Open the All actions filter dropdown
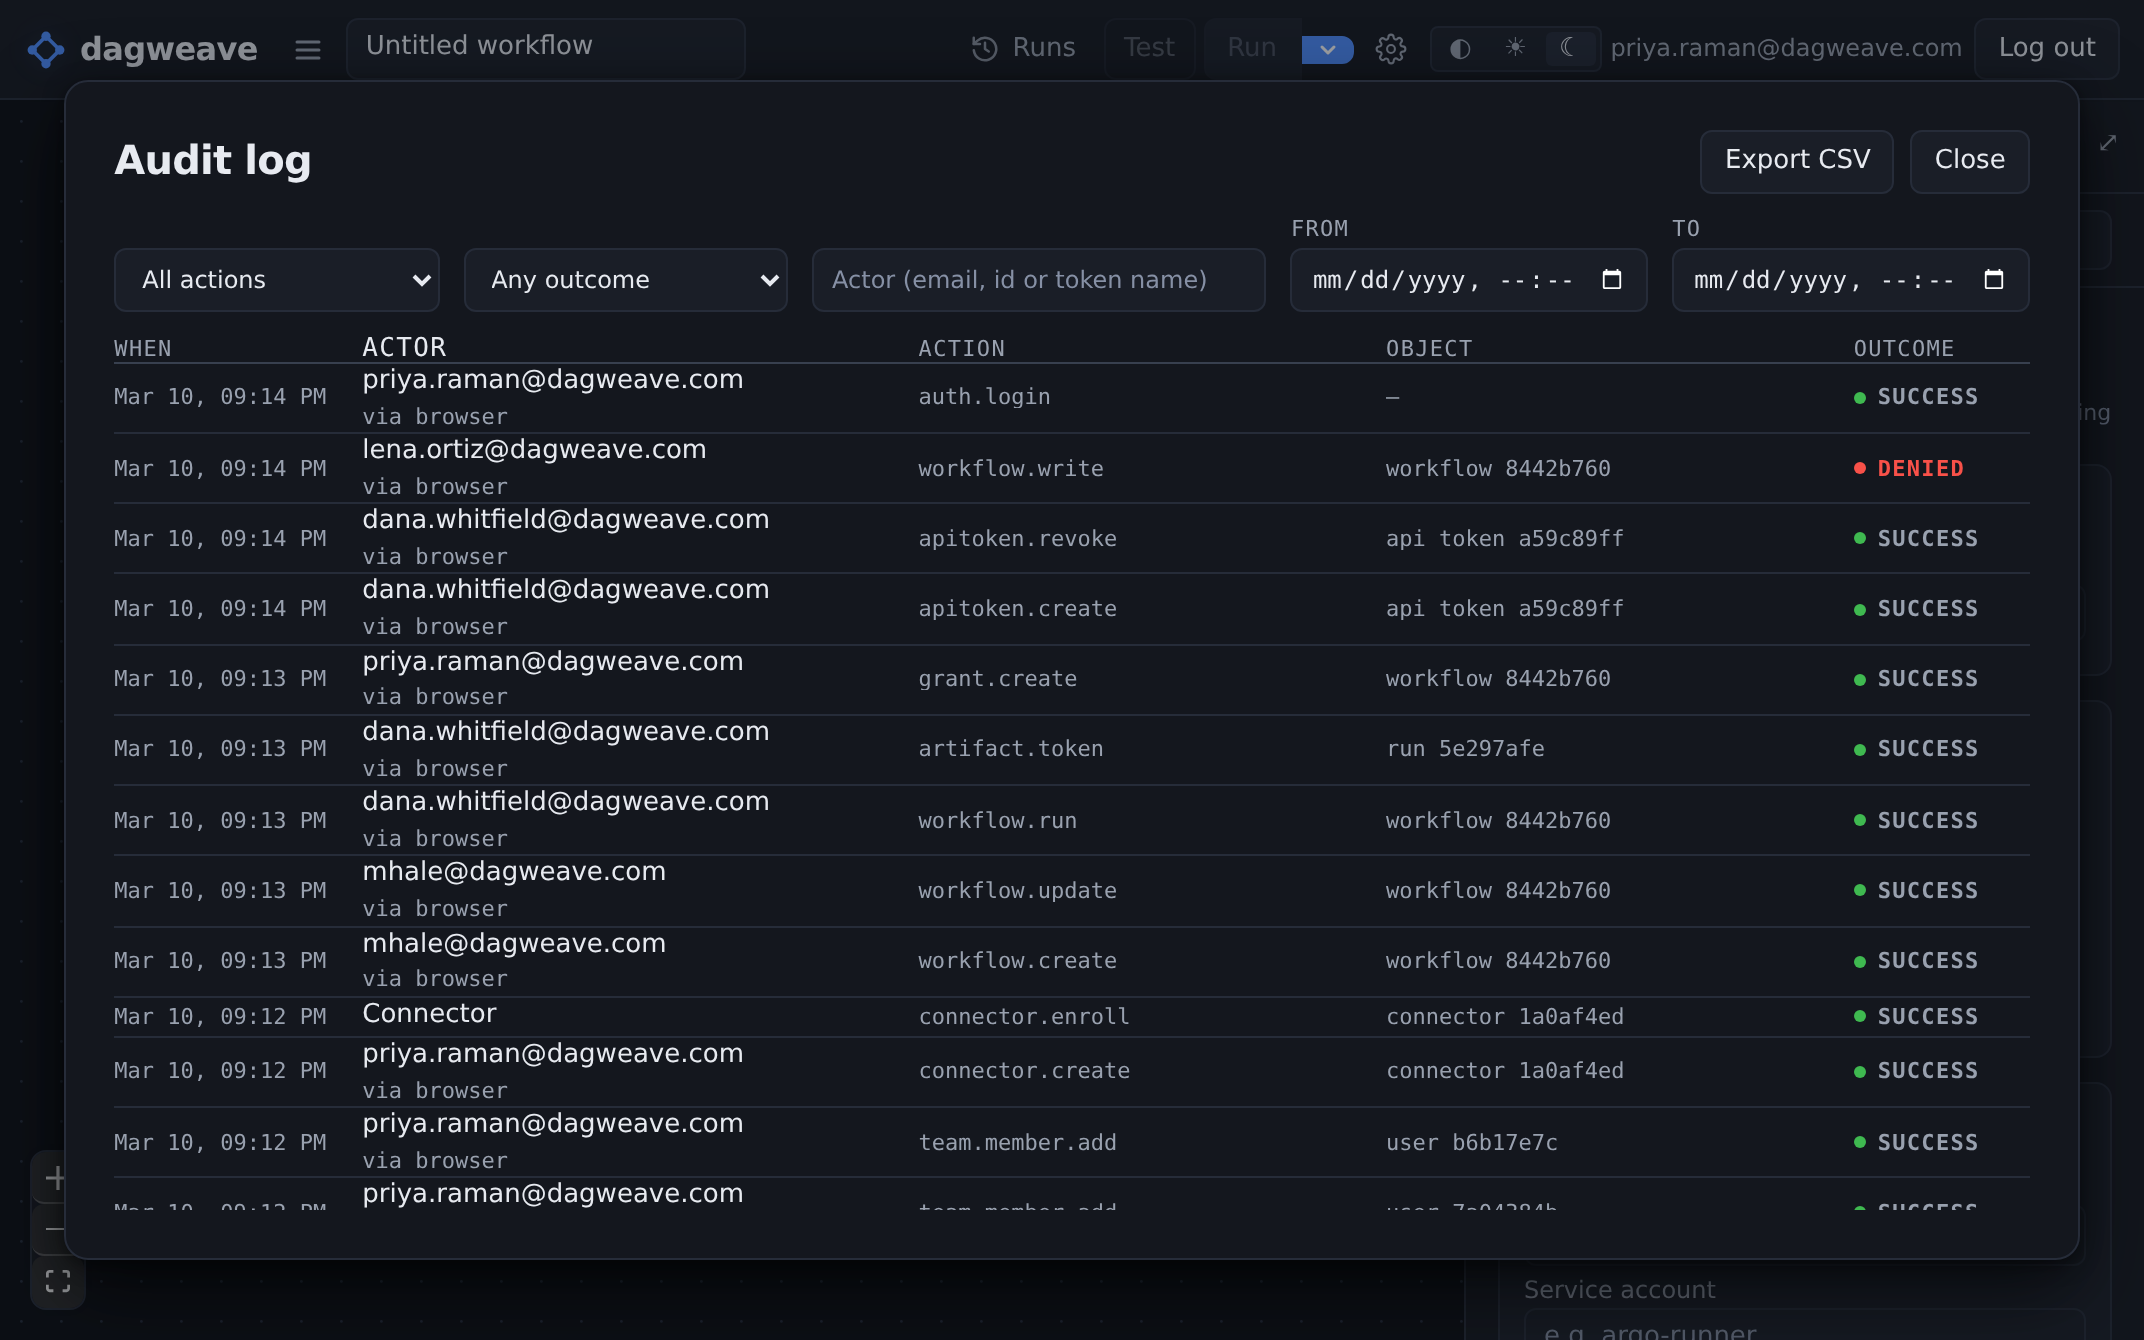This screenshot has height=1340, width=2144. [x=277, y=280]
